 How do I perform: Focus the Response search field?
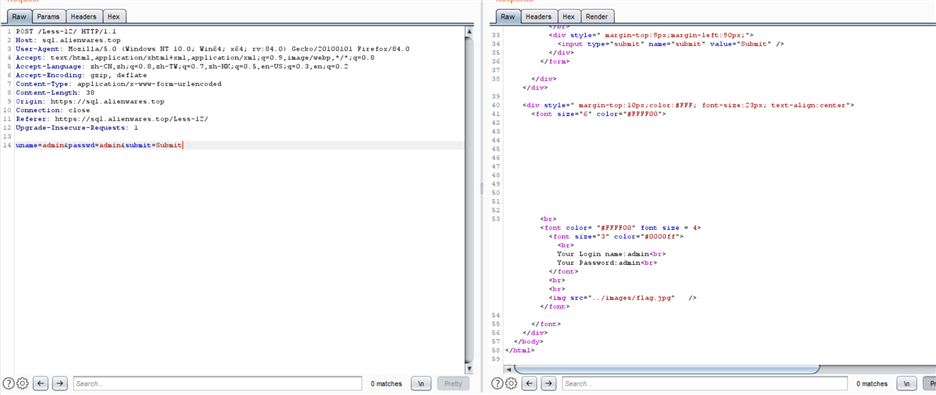(704, 384)
